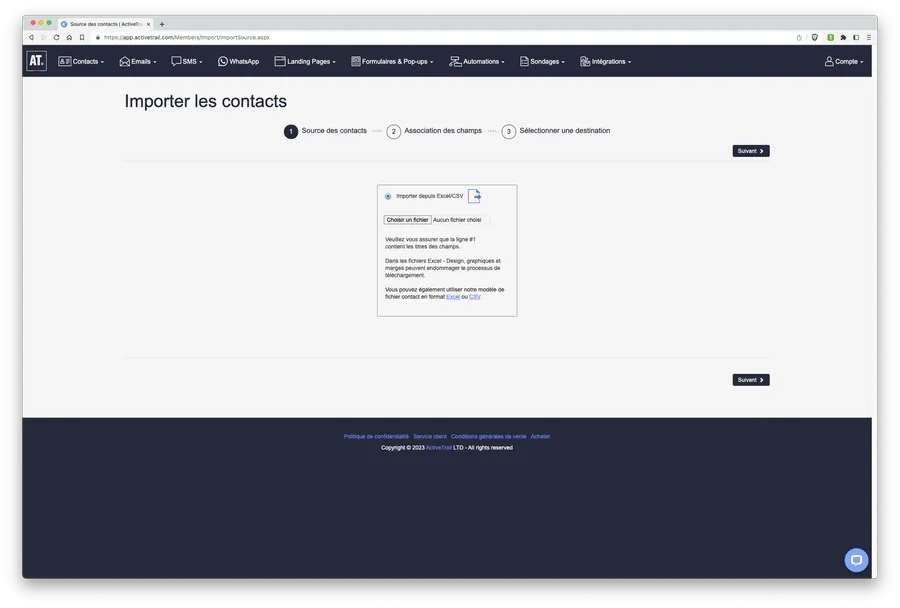Open Politique de confidentialité link

[x=376, y=436]
